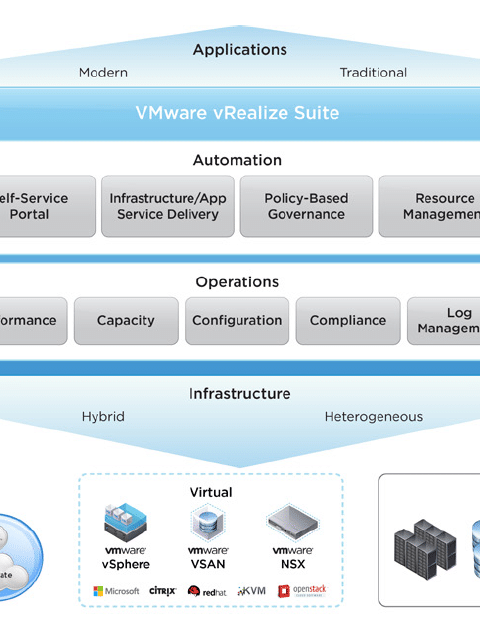Click the Hybrid label
The width and height of the screenshot is (480, 630).
pyautogui.click(x=103, y=417)
